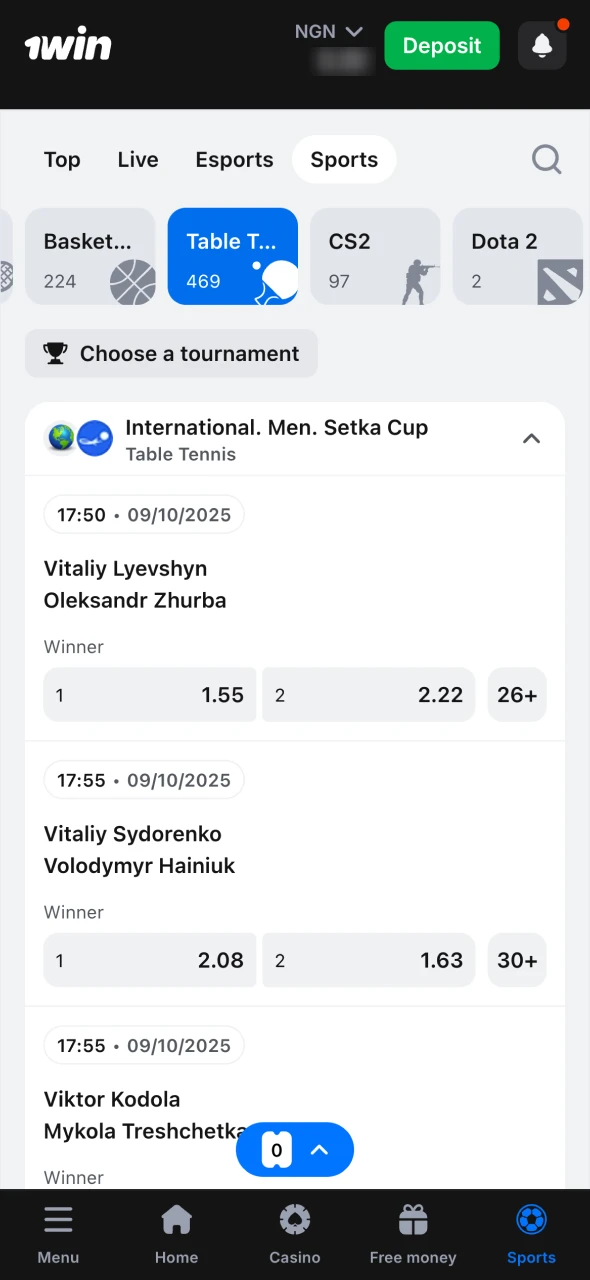Select odds 1.63 for Volodymyr Hainiuk
Screen dimensions: 590x1280
(x=368, y=960)
